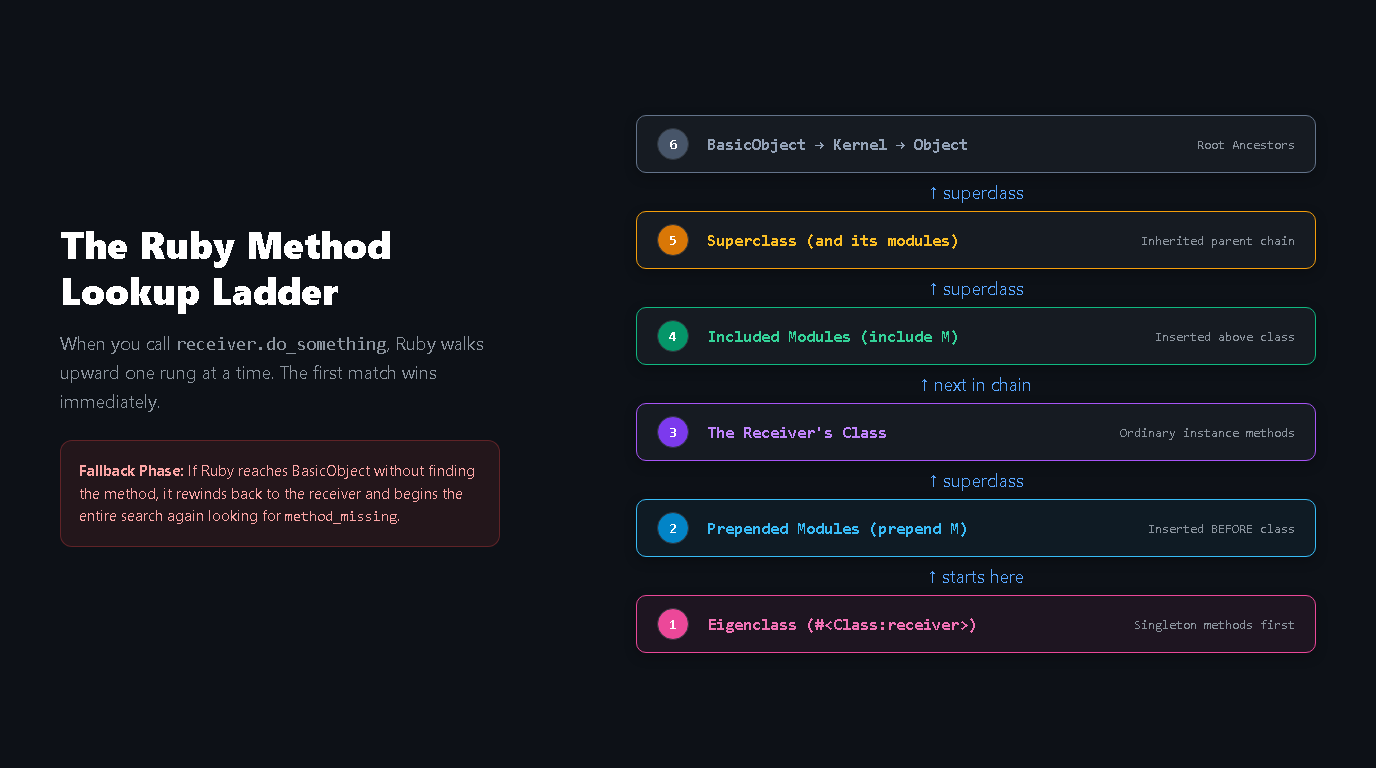1376x768 pixels.
Task: Select the Prepended Modules rung label
Action: click(x=837, y=529)
